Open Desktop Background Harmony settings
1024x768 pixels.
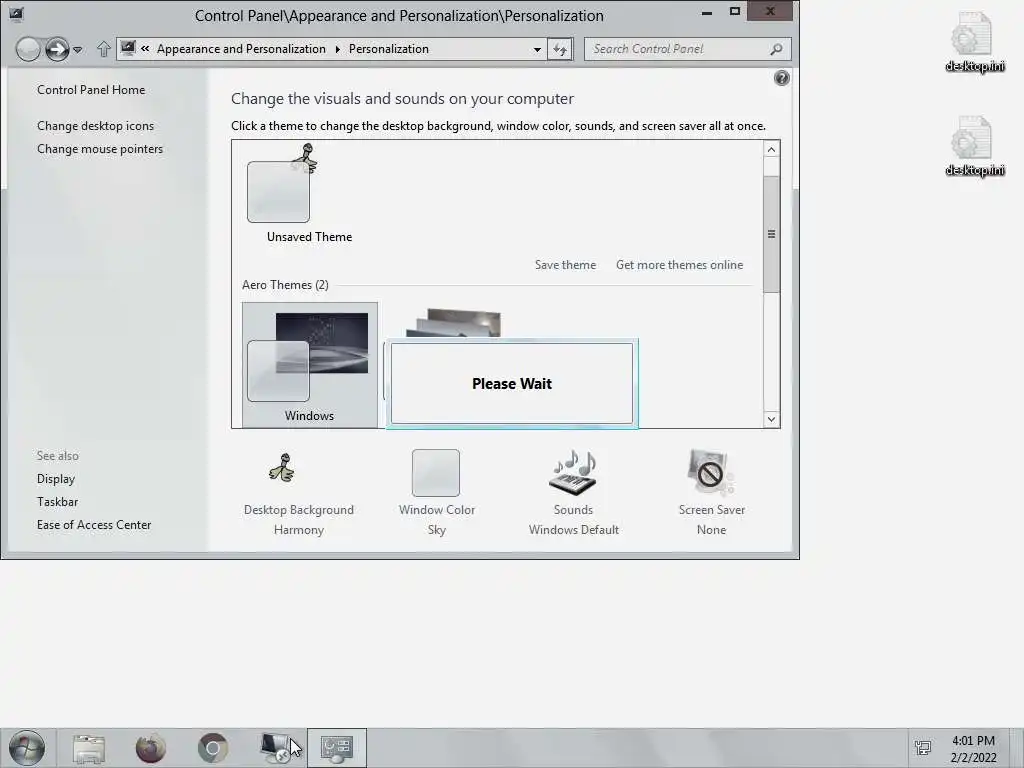[x=298, y=493]
